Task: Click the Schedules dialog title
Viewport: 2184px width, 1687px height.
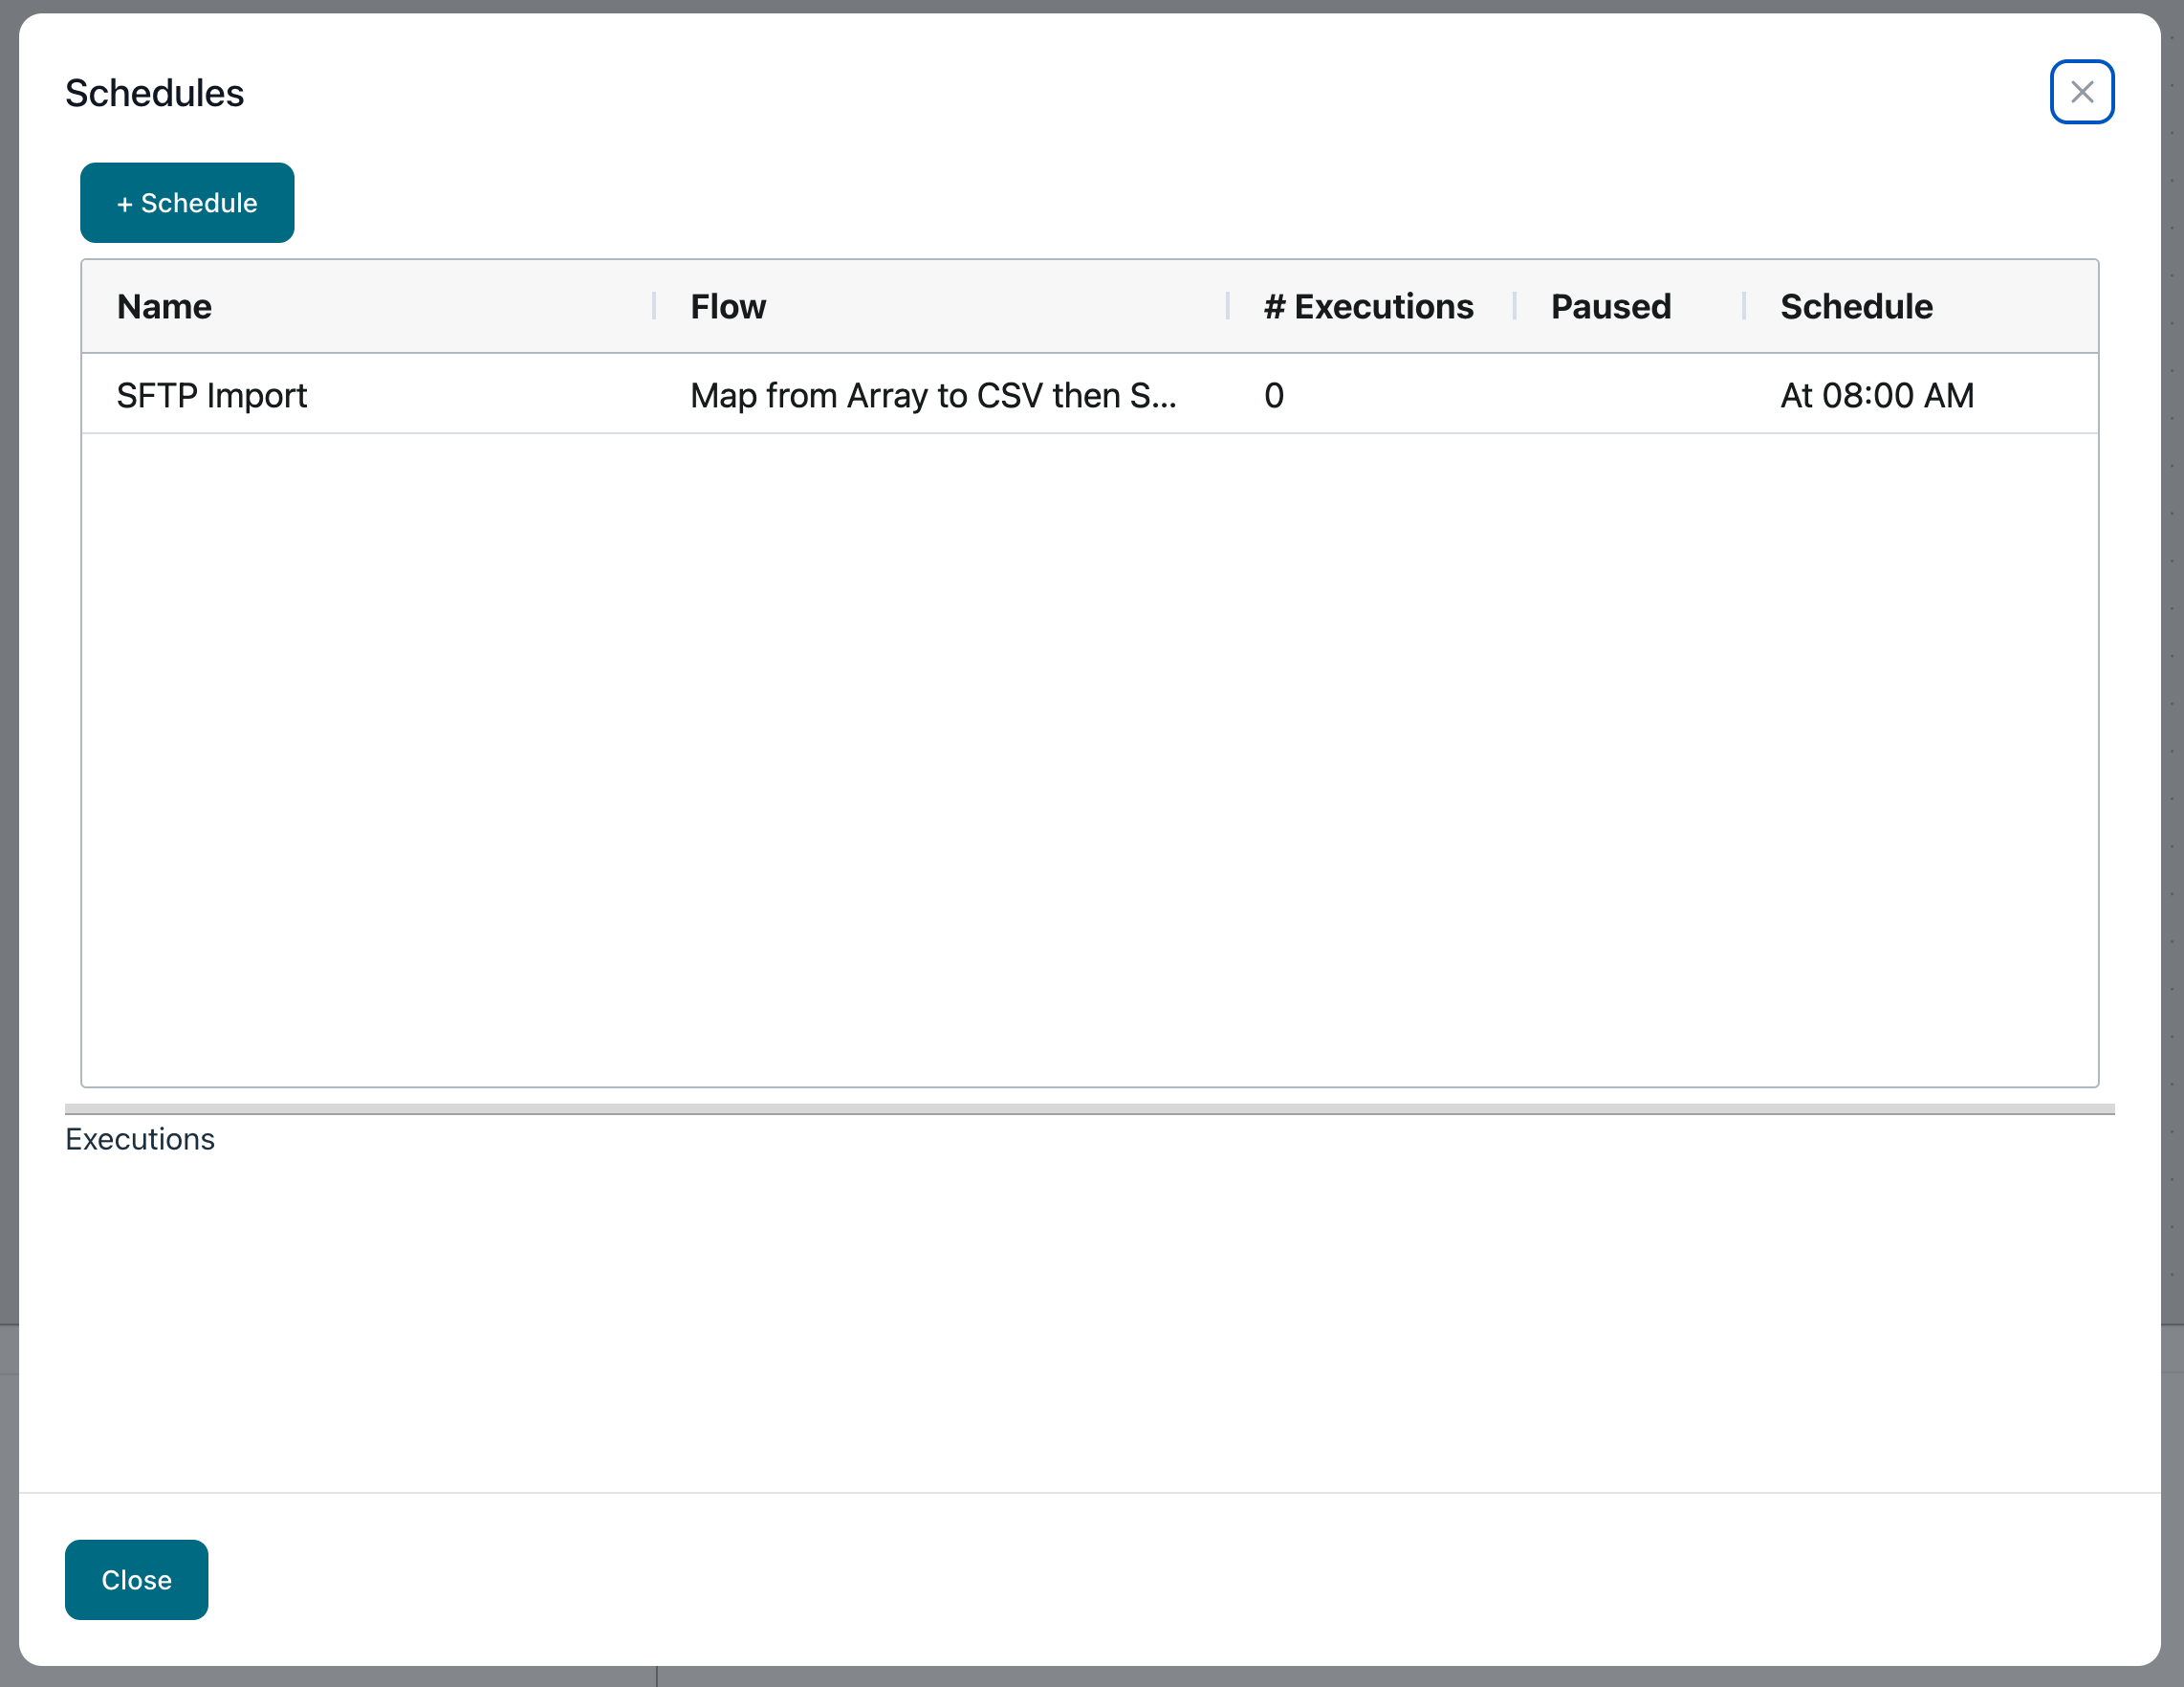Action: [154, 93]
